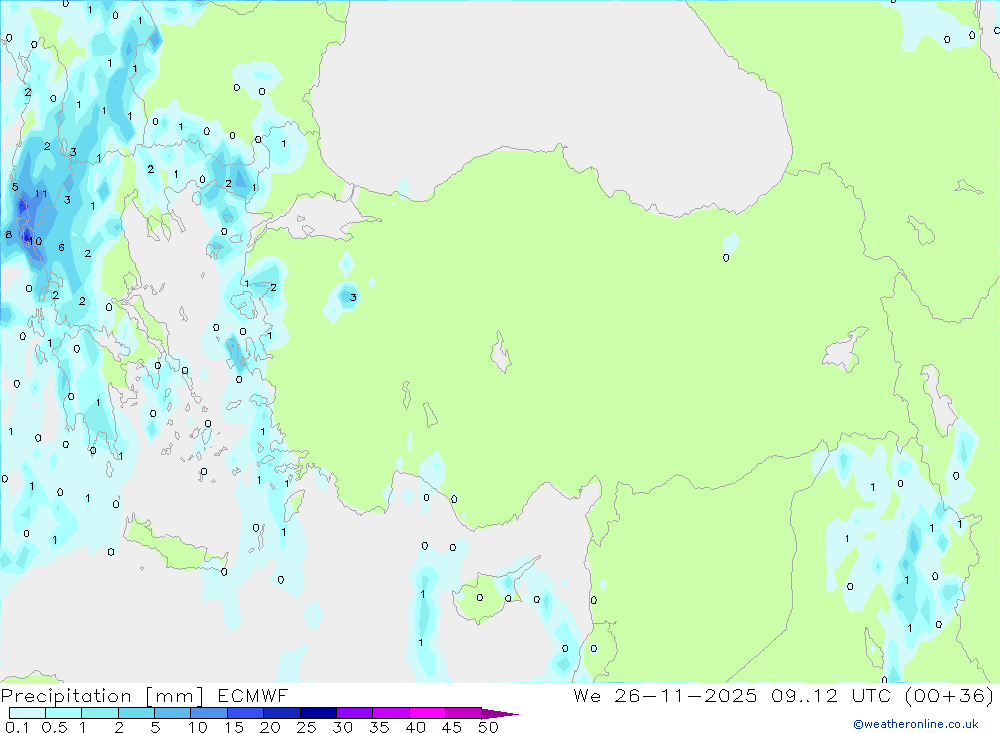Screen dimensions: 1000x733
Task: Click the legend tick label '0.1'
Action: pos(17,727)
